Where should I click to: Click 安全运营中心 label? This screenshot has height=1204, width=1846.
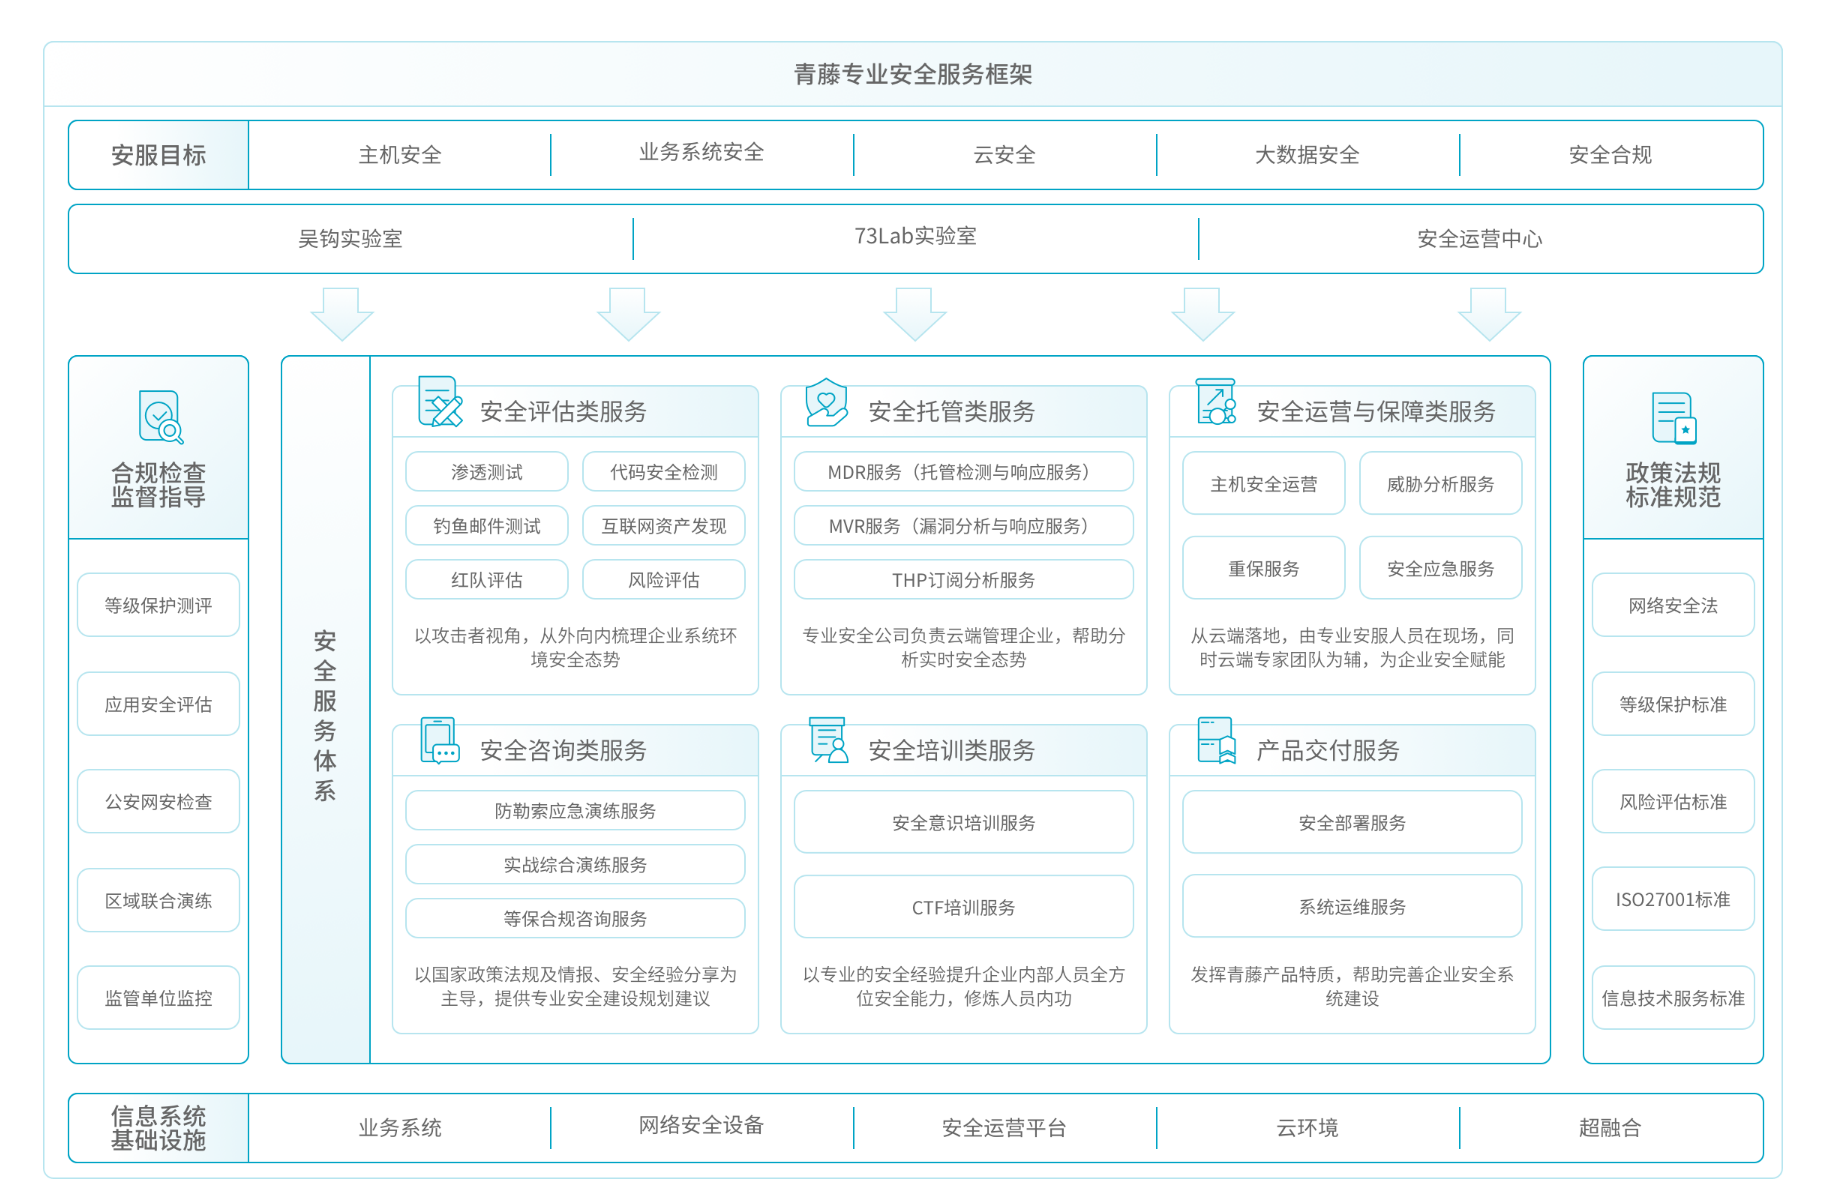(x=1480, y=239)
